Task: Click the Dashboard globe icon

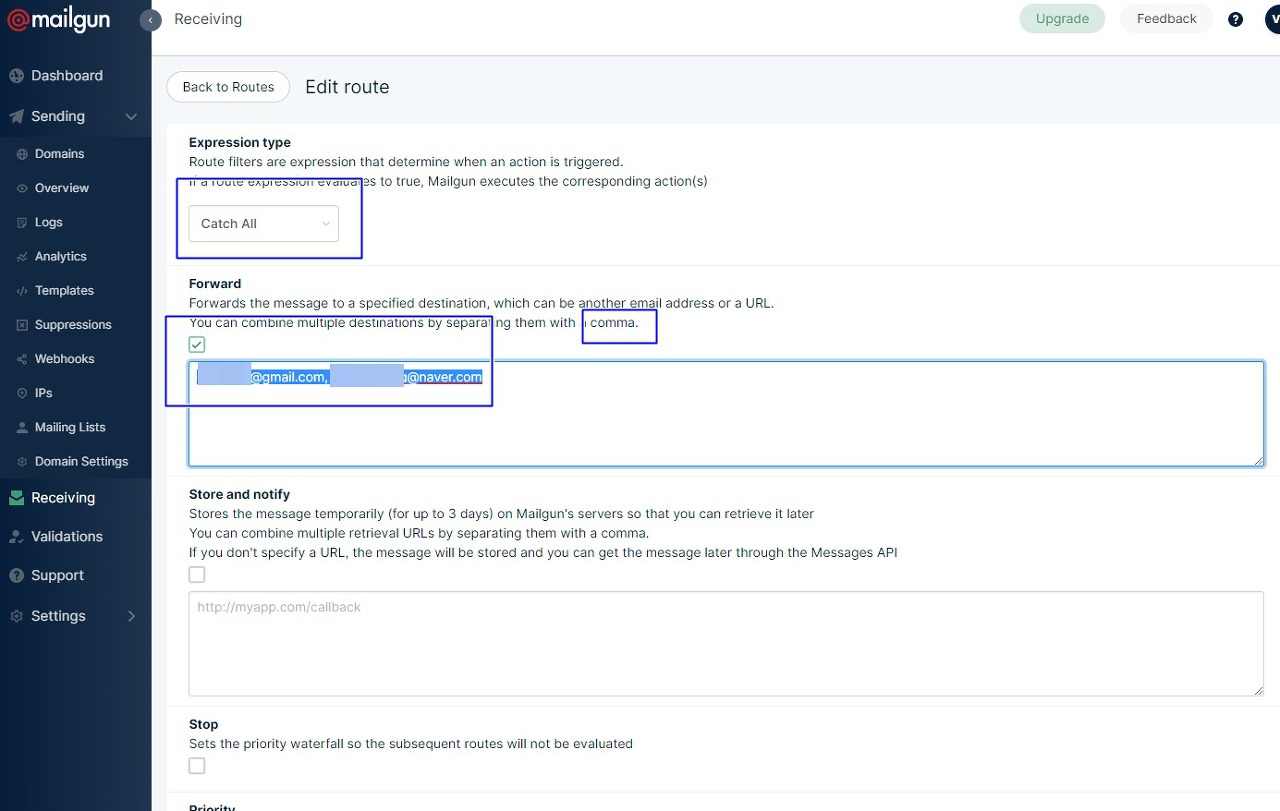Action: click(16, 76)
